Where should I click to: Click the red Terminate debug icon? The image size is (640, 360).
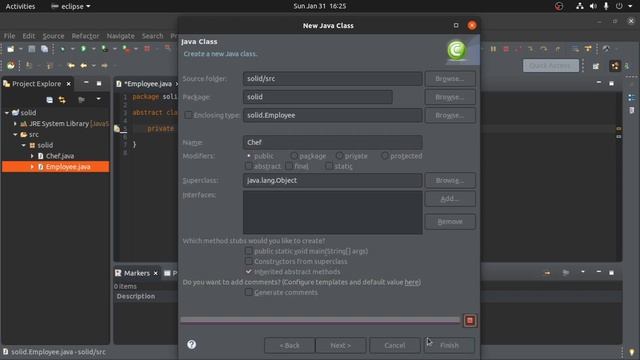pyautogui.click(x=506, y=49)
